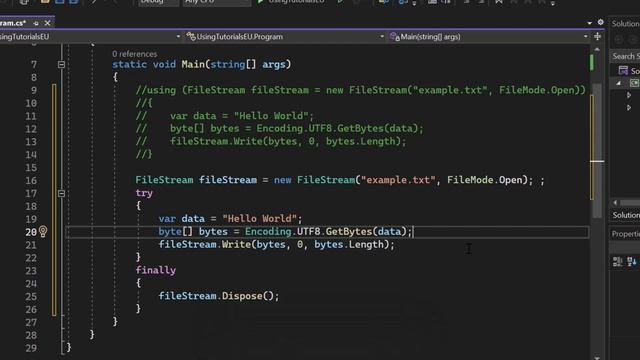Screen dimensions: 640x360
Task: Click "fileStream.Write" on line 21
Action: click(204, 244)
